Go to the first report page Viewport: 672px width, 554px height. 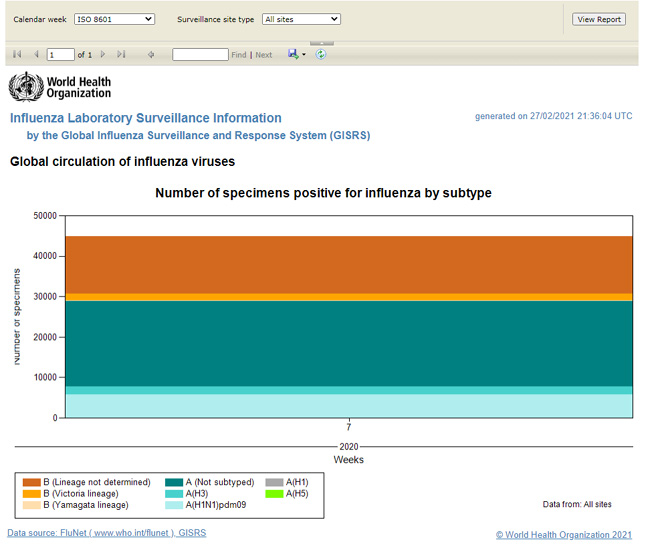[17, 55]
